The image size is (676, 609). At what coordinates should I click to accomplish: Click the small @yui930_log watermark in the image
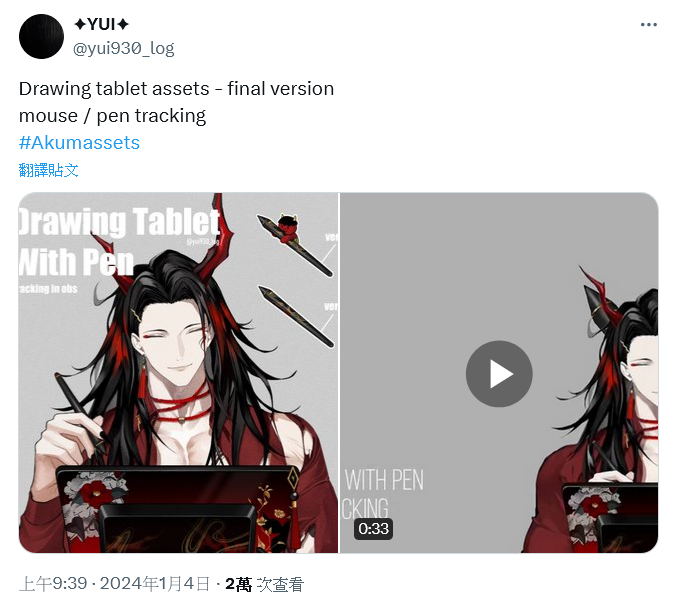[x=203, y=241]
